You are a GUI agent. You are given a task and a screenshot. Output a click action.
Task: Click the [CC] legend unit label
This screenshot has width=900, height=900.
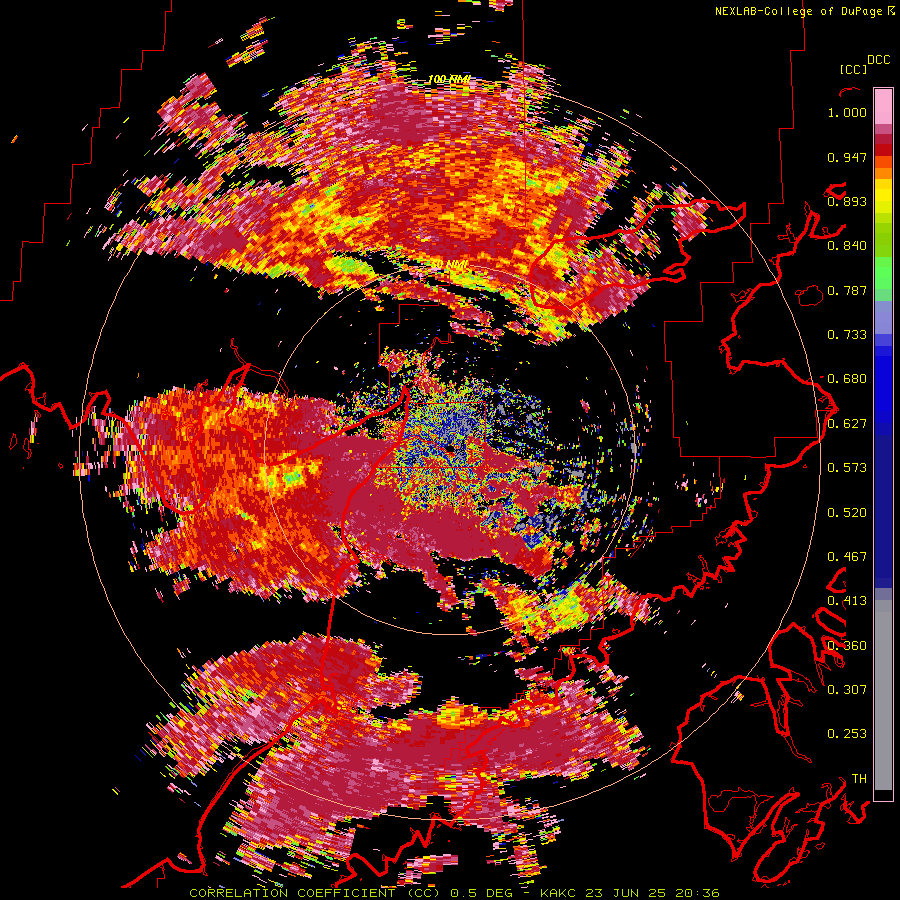pos(853,69)
